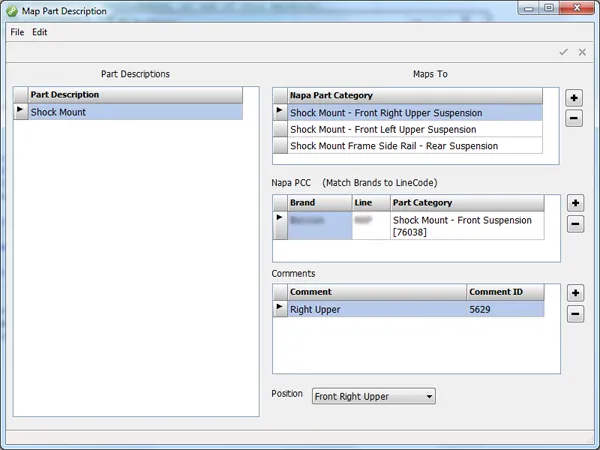This screenshot has width=600, height=450.
Task: Select the Shock Mount part description row
Action: point(135,113)
